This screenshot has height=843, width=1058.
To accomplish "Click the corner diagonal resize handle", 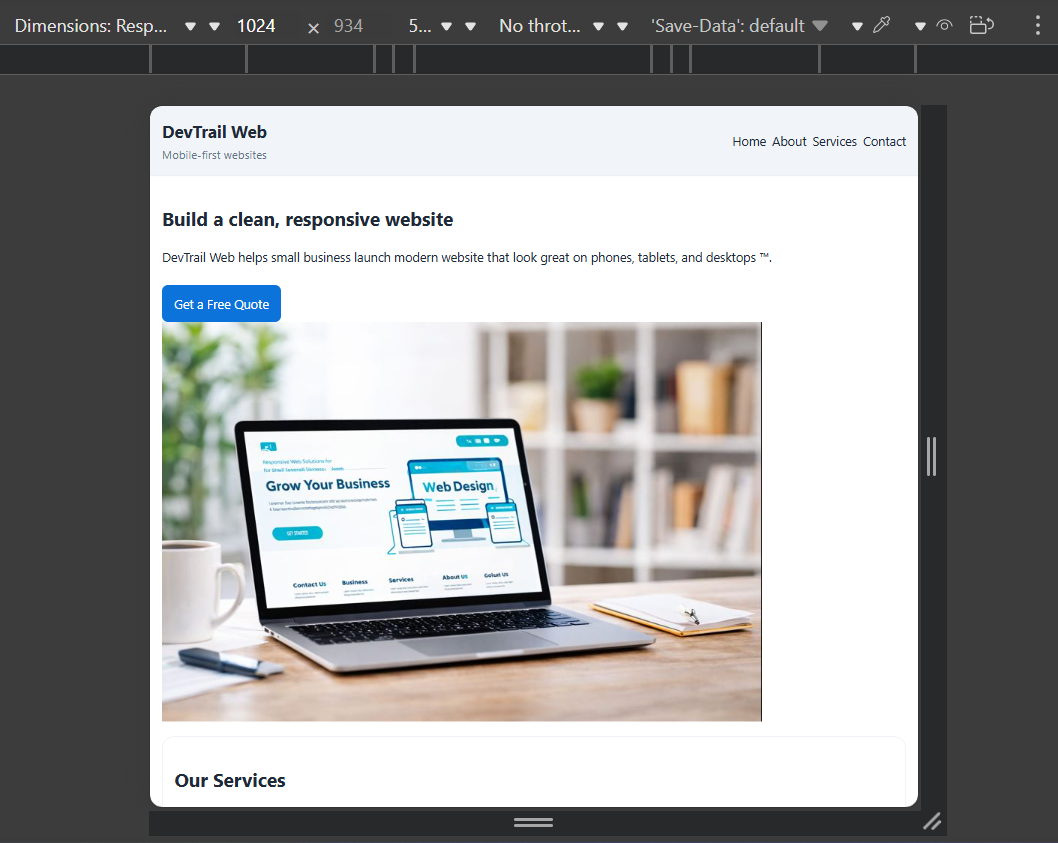I will [x=932, y=821].
